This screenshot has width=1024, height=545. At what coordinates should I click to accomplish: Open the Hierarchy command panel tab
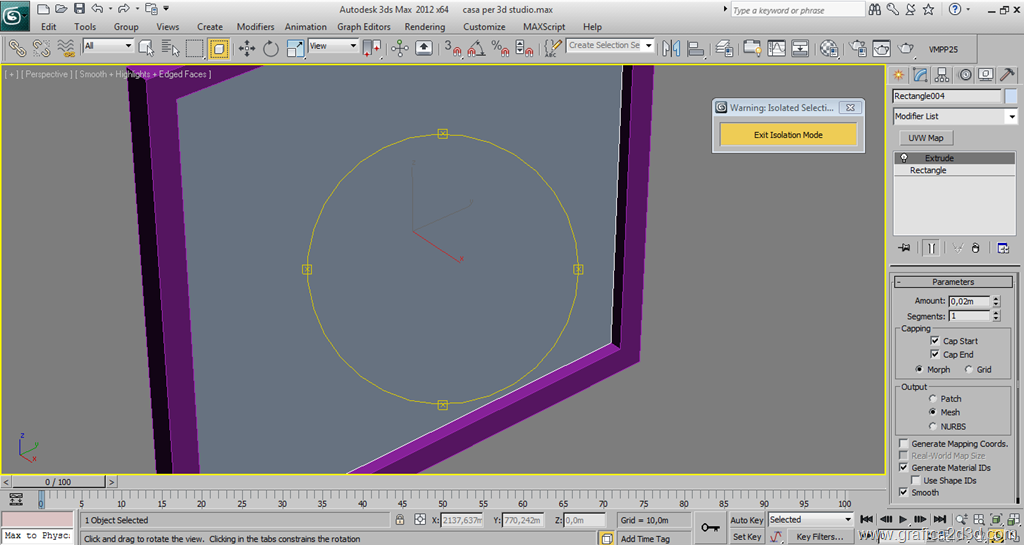point(943,75)
